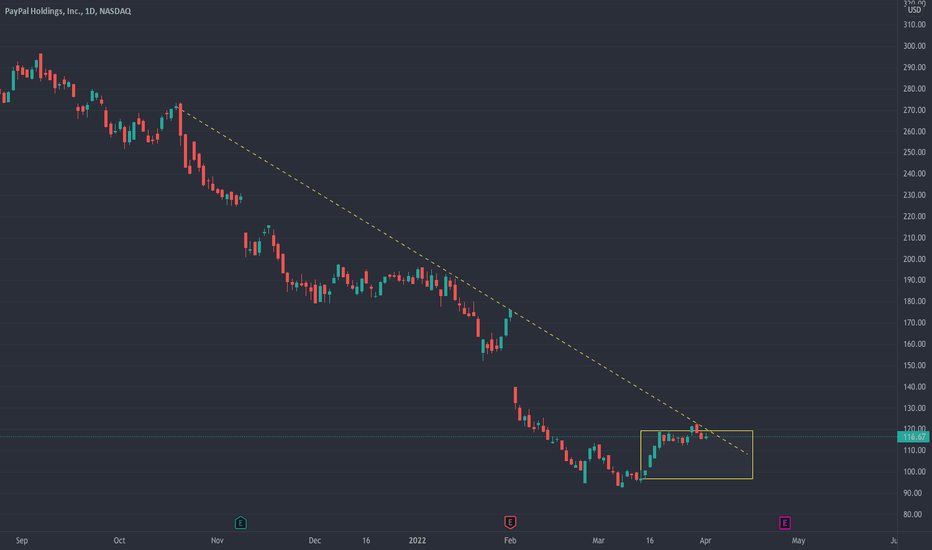Click the 190.00 price axis label
The width and height of the screenshot is (932, 550).
coord(914,280)
